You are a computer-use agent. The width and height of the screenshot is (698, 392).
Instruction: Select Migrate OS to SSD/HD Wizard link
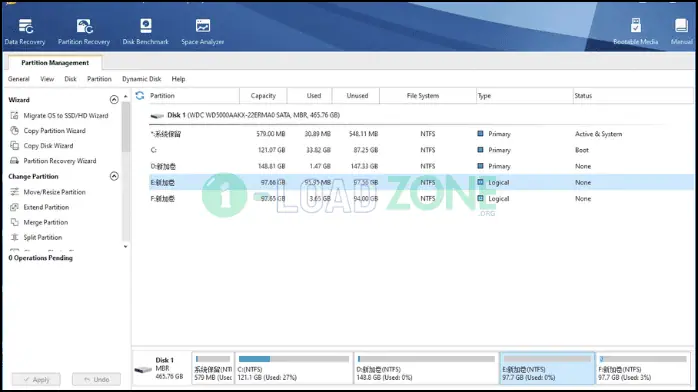(x=66, y=116)
